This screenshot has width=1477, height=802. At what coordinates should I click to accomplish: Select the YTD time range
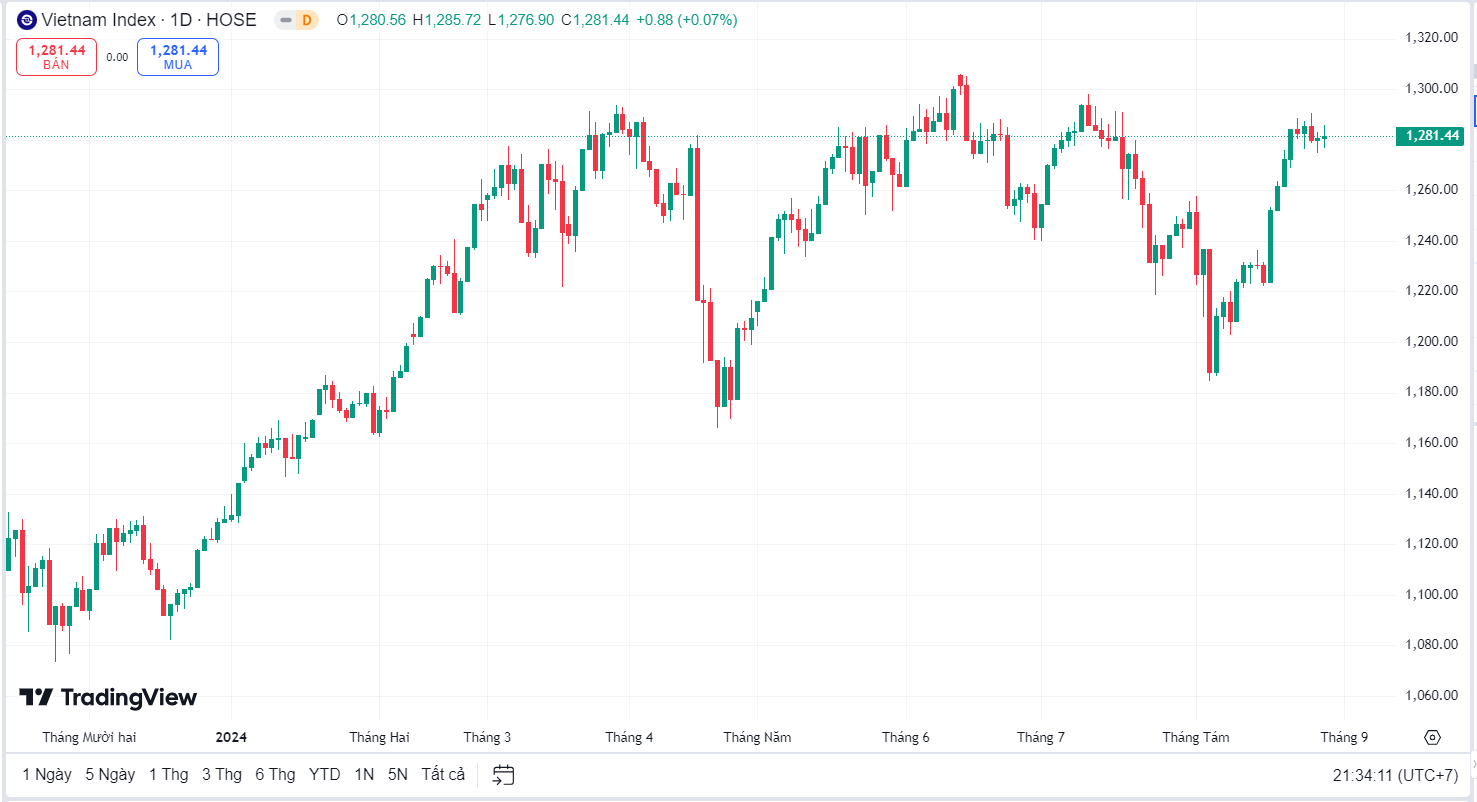(x=325, y=774)
